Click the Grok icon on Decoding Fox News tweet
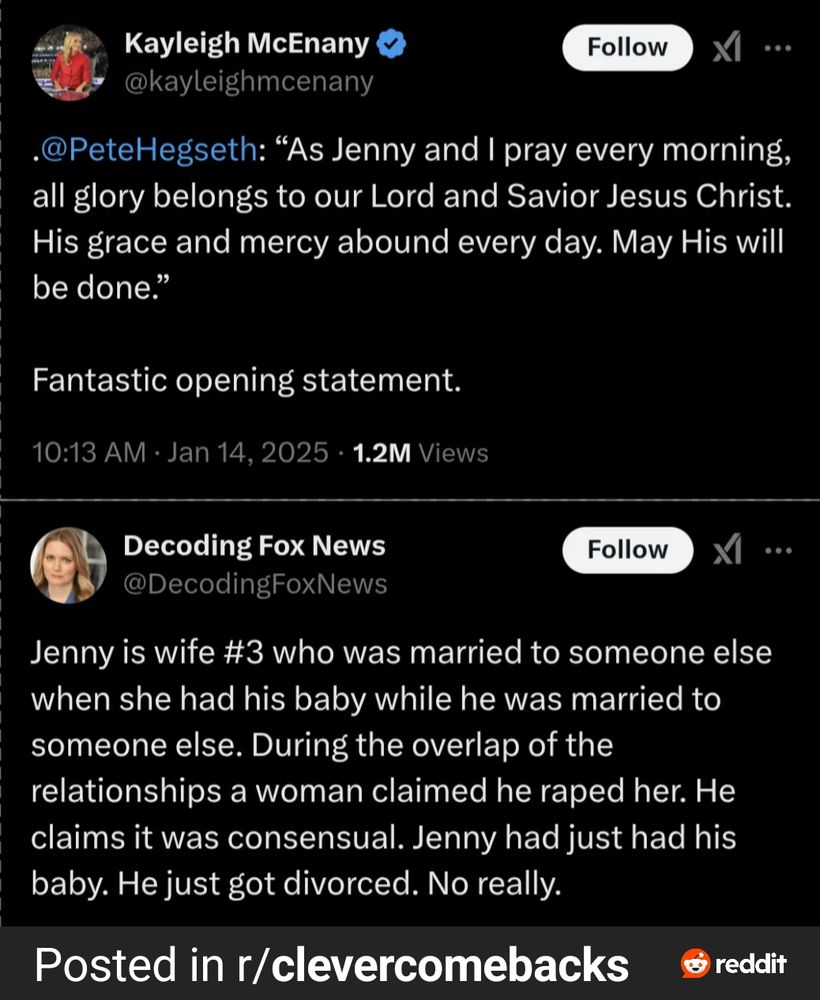This screenshot has width=820, height=1000. click(x=726, y=550)
